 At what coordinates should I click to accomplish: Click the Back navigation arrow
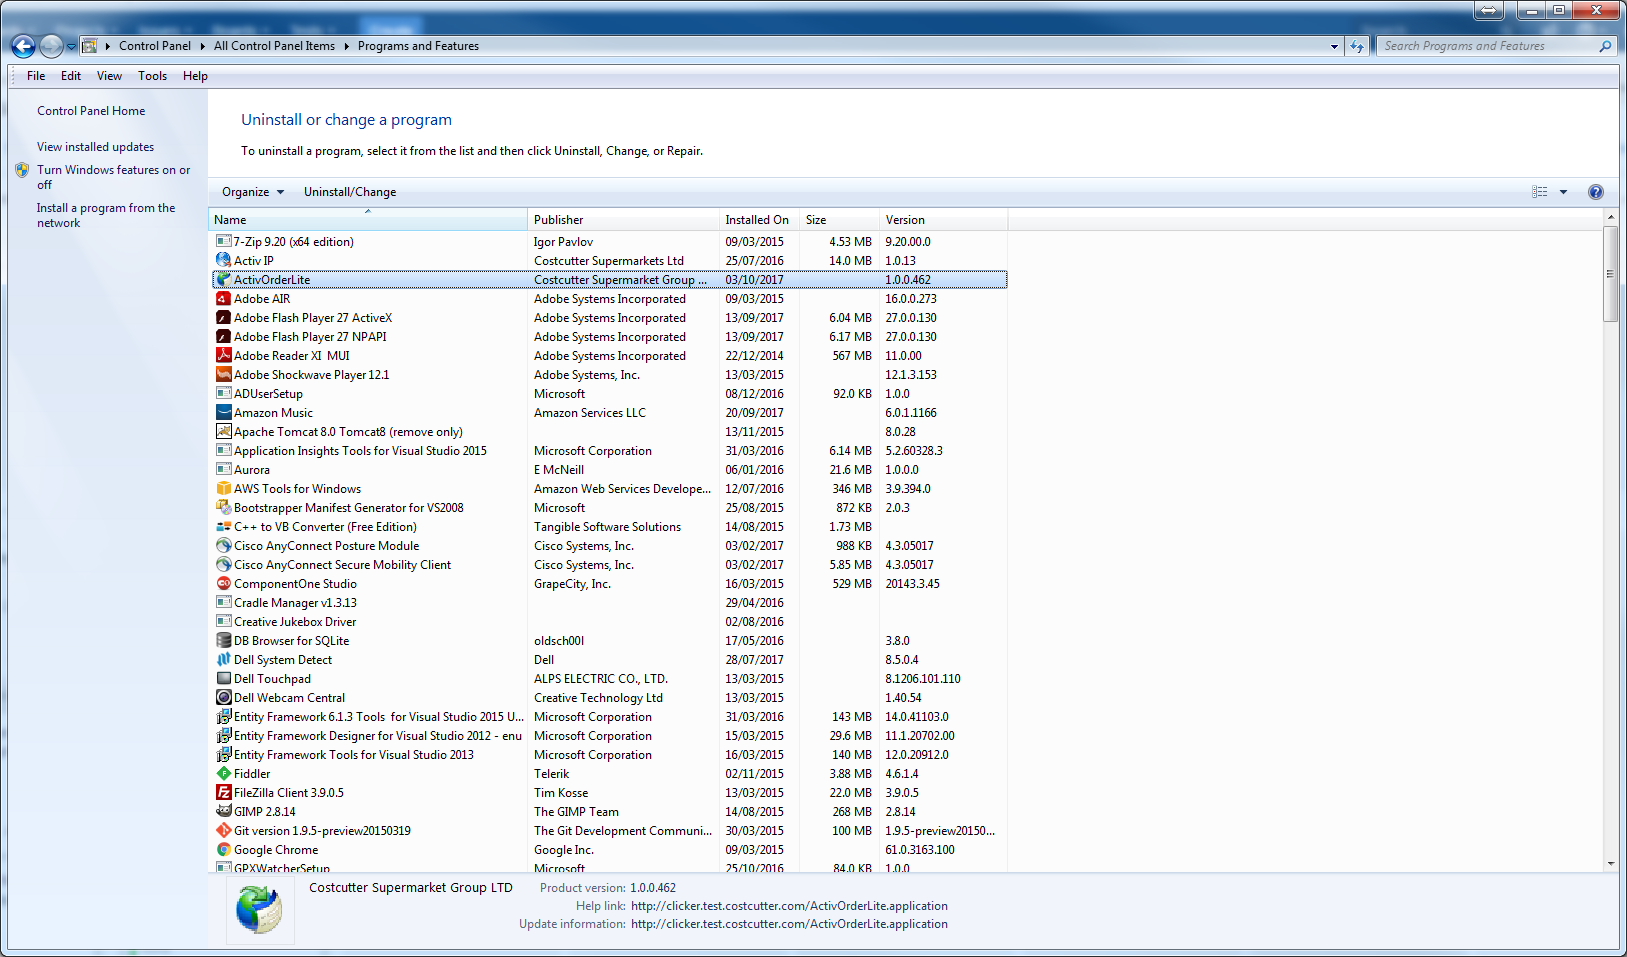[x=23, y=46]
